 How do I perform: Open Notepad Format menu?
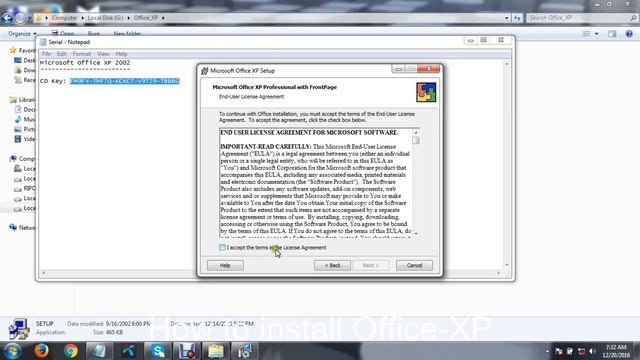(x=82, y=54)
